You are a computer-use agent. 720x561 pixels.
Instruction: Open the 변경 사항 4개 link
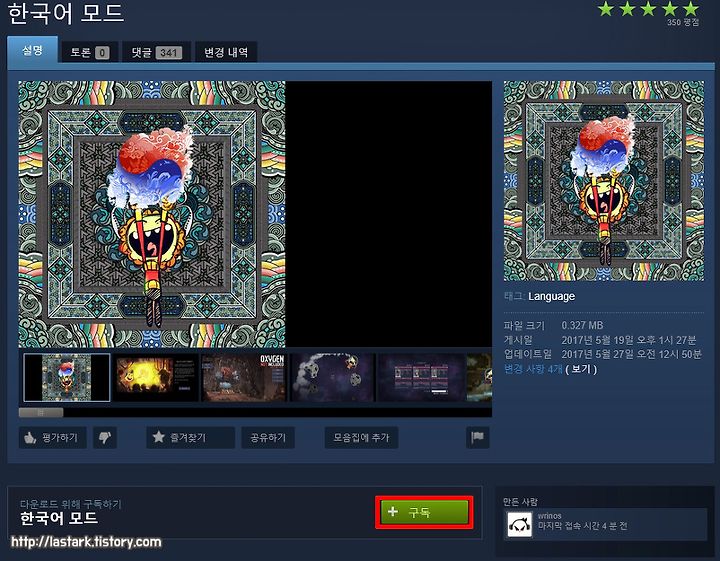point(533,369)
